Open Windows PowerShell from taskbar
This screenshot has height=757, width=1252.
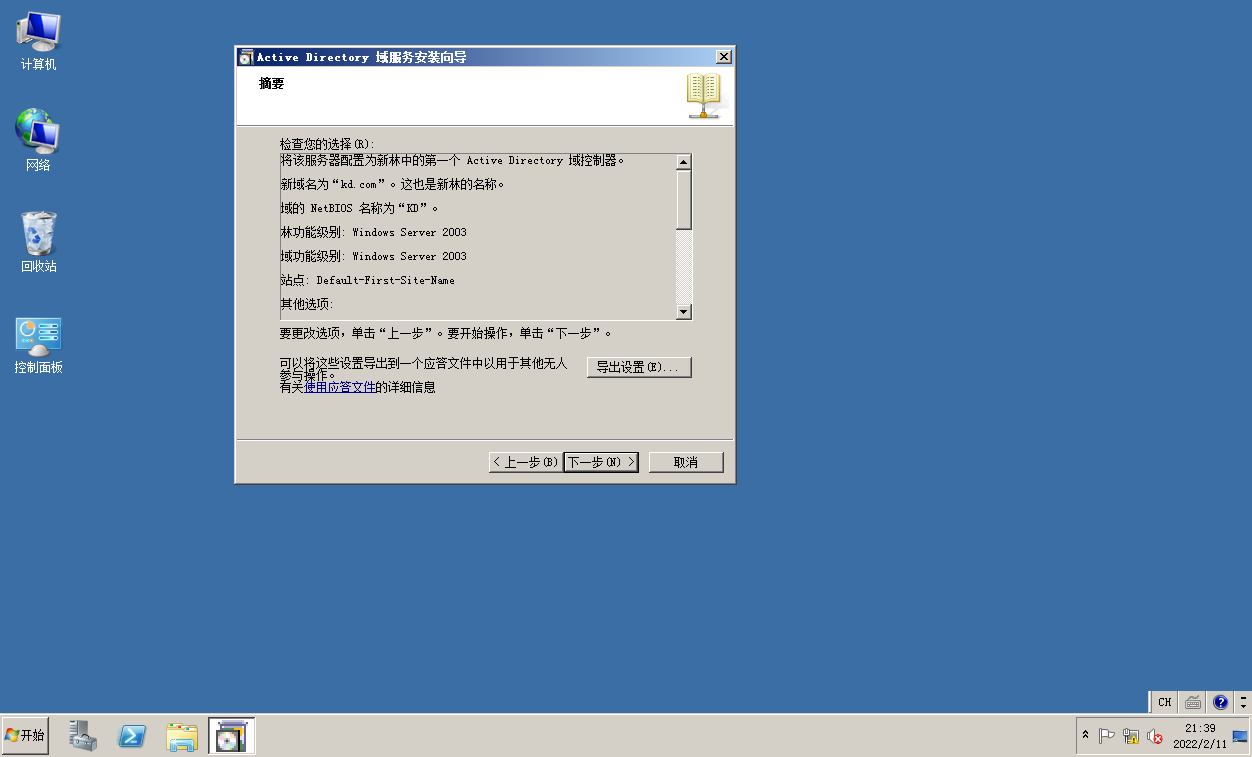pos(133,736)
